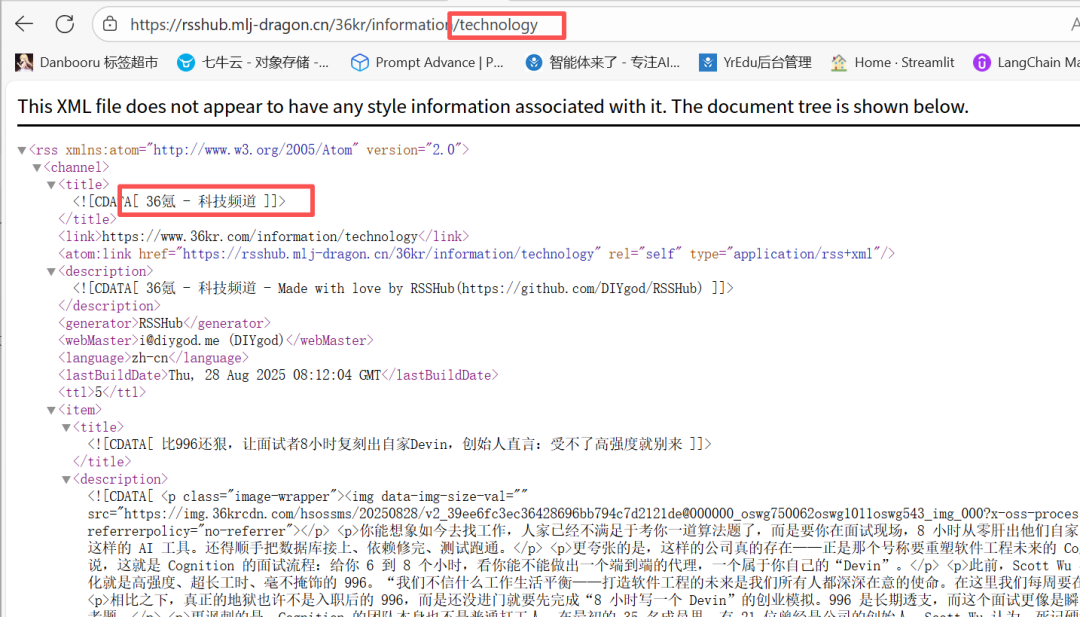The height and width of the screenshot is (617, 1080).
Task: Reload the page with the refresh icon
Action: pos(65,24)
